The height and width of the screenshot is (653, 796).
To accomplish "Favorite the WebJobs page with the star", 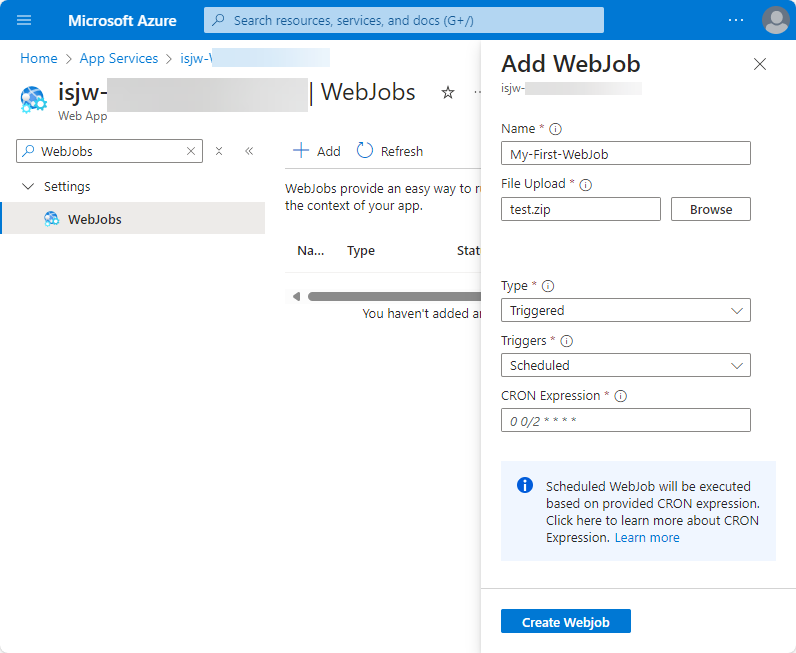I will tap(447, 92).
